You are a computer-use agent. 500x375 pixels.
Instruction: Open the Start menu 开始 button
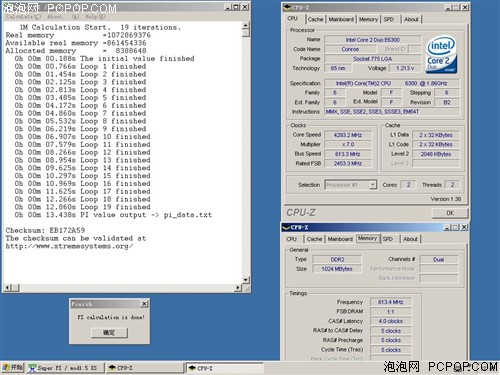tap(13, 368)
